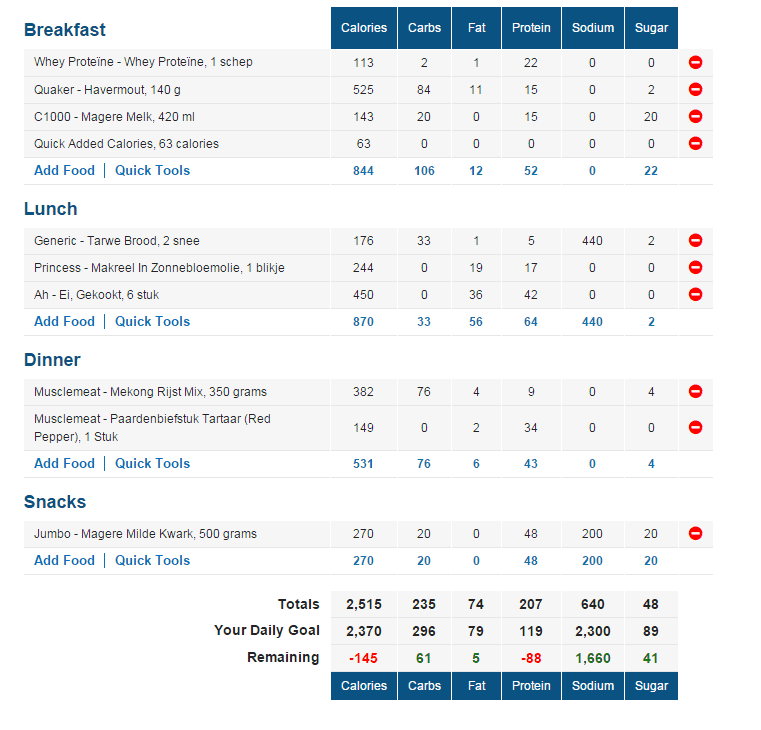Remove the Whey Proteïne breakfast entry
This screenshot has width=761, height=730.
(x=696, y=62)
